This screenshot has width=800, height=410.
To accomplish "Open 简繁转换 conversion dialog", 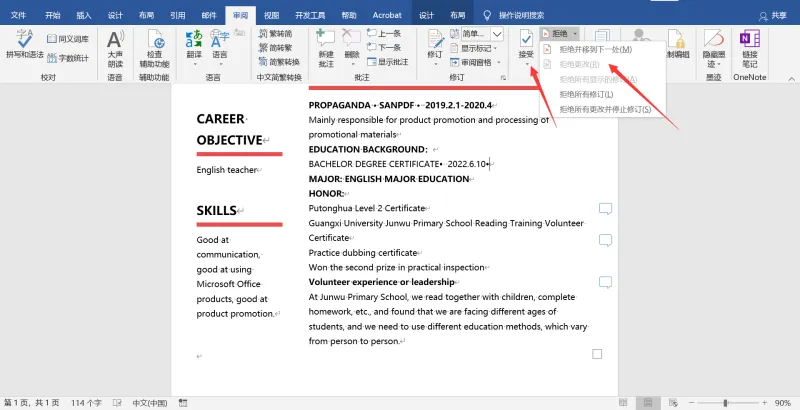I will coord(279,62).
